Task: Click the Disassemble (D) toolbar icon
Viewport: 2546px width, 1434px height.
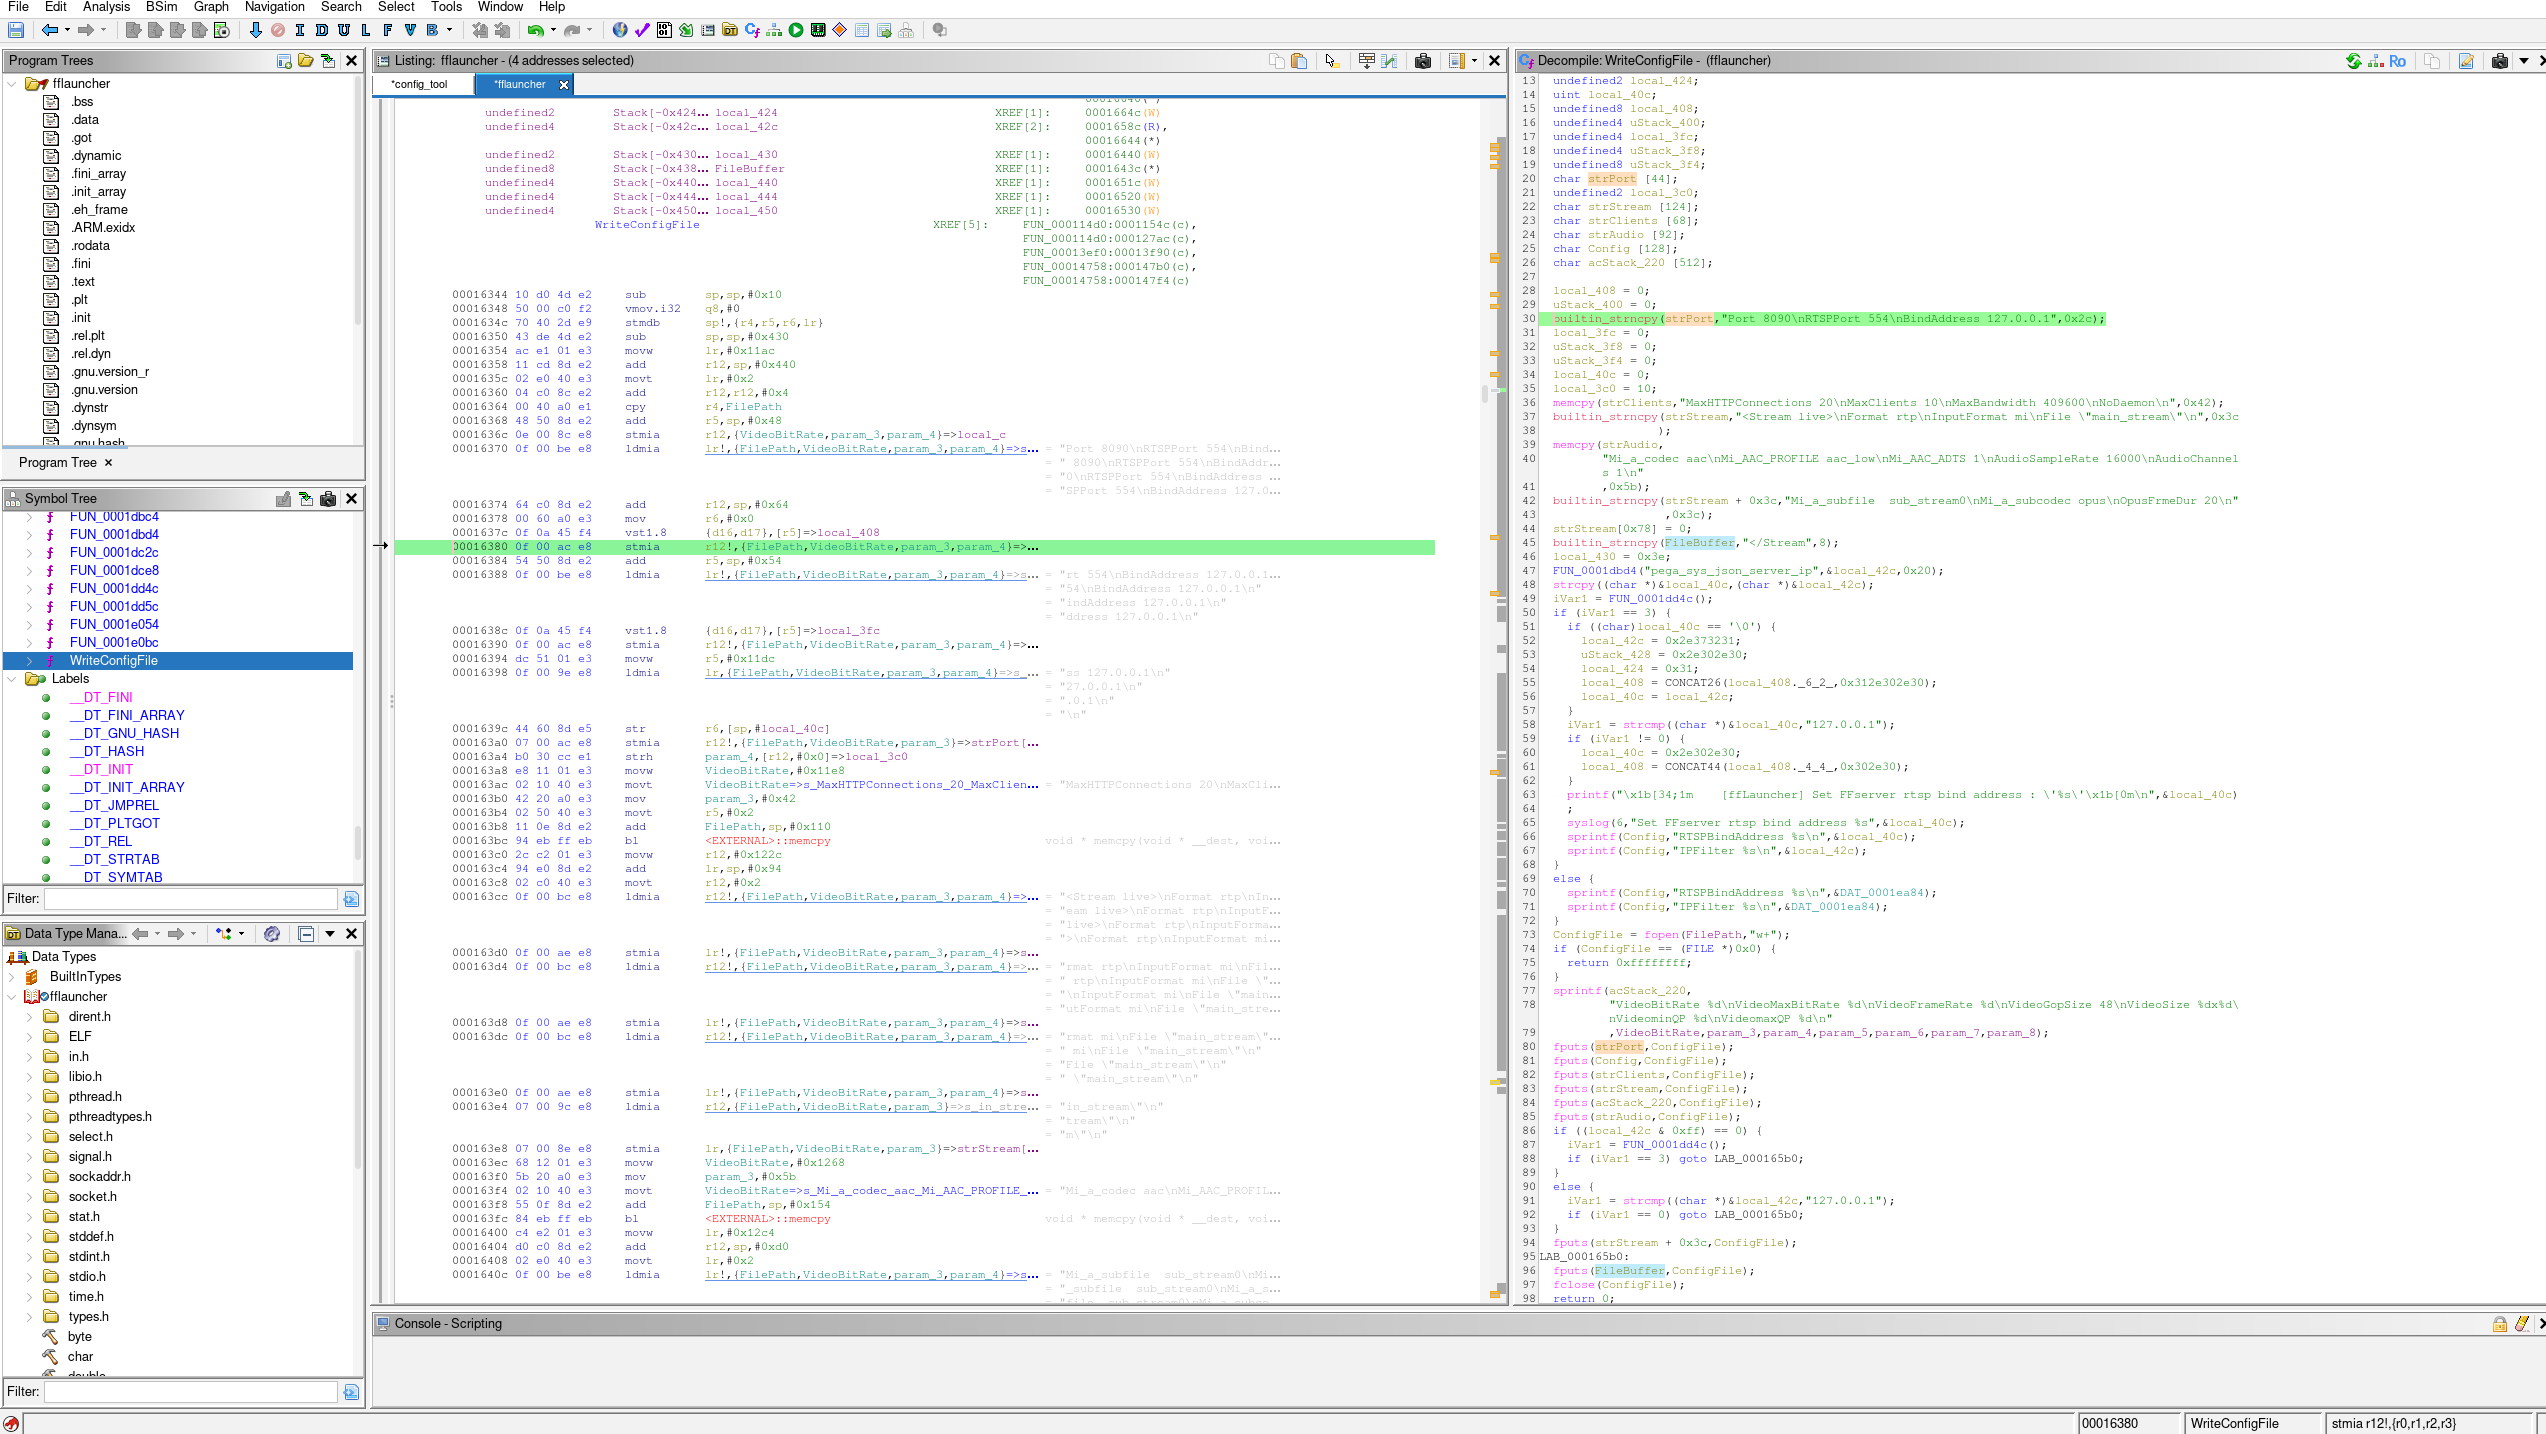Action: point(322,30)
